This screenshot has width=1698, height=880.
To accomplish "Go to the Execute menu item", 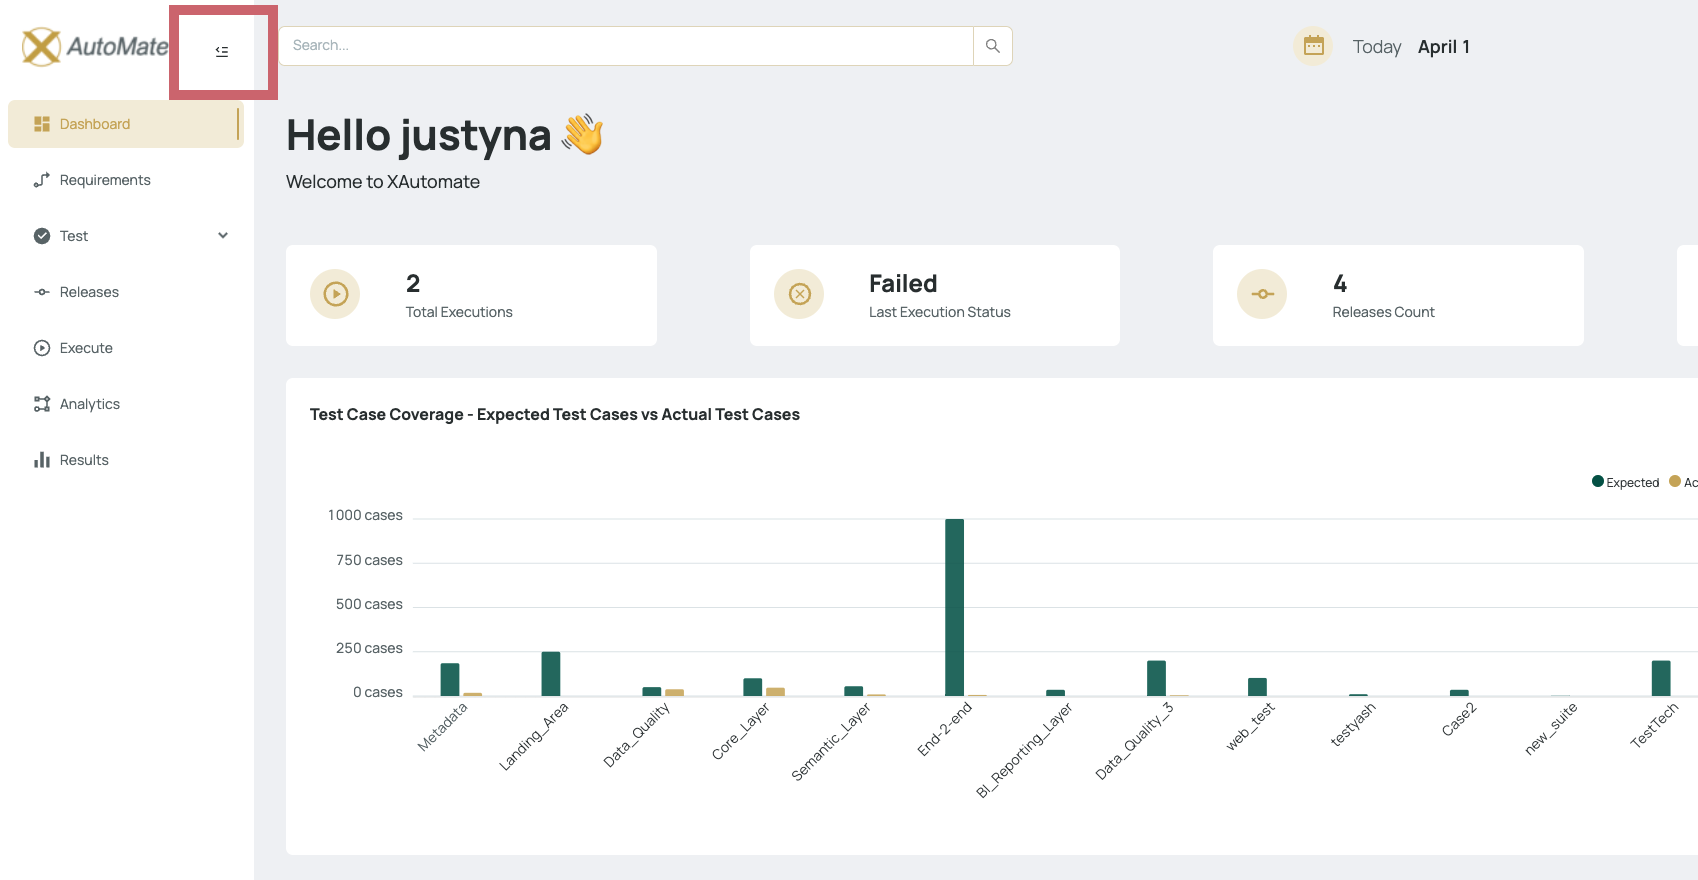I will 126,348.
